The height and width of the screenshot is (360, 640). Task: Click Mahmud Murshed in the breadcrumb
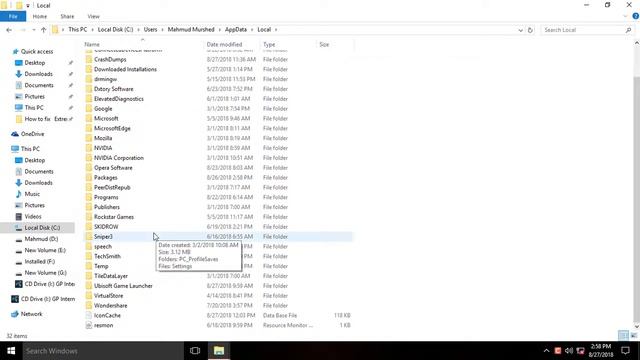click(191, 29)
